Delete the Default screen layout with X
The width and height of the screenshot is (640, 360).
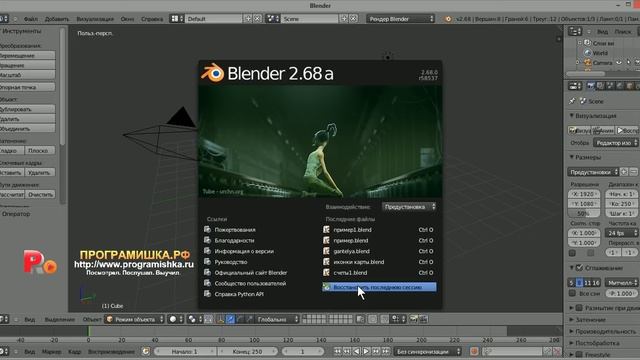pyautogui.click(x=257, y=19)
